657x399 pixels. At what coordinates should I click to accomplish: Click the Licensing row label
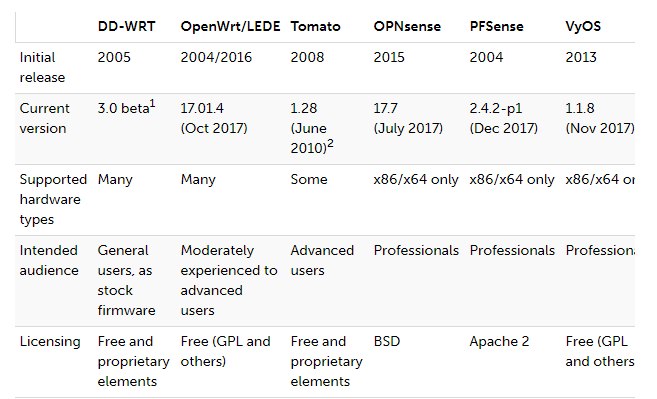point(50,341)
